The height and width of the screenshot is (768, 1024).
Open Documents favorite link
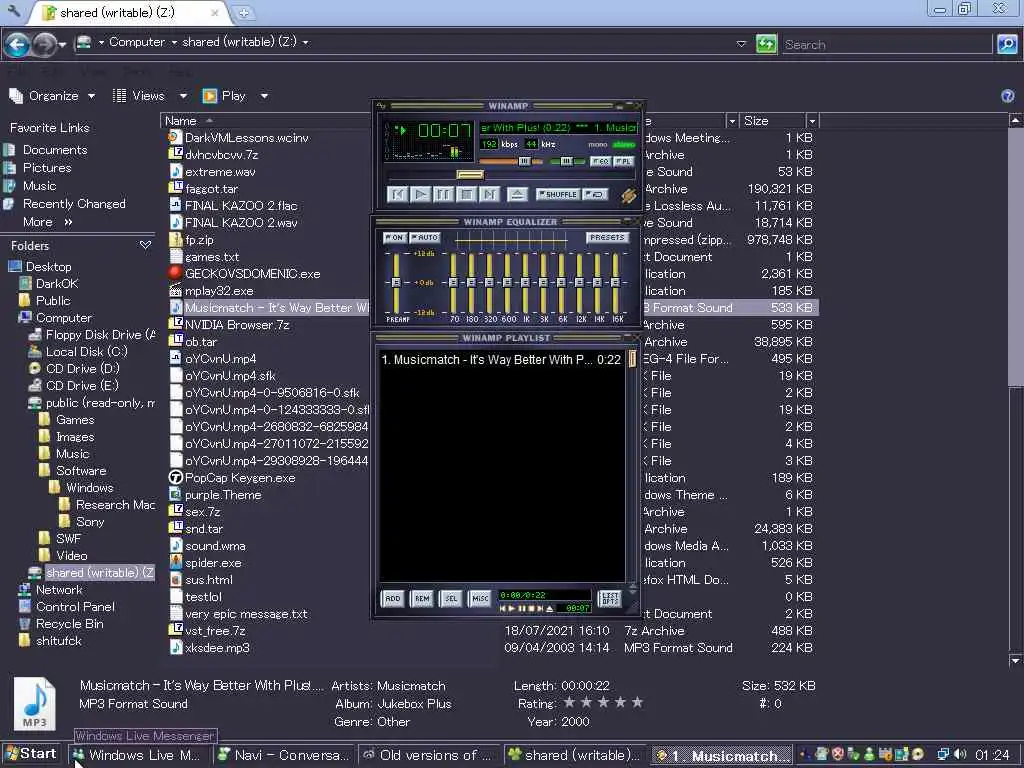55,150
